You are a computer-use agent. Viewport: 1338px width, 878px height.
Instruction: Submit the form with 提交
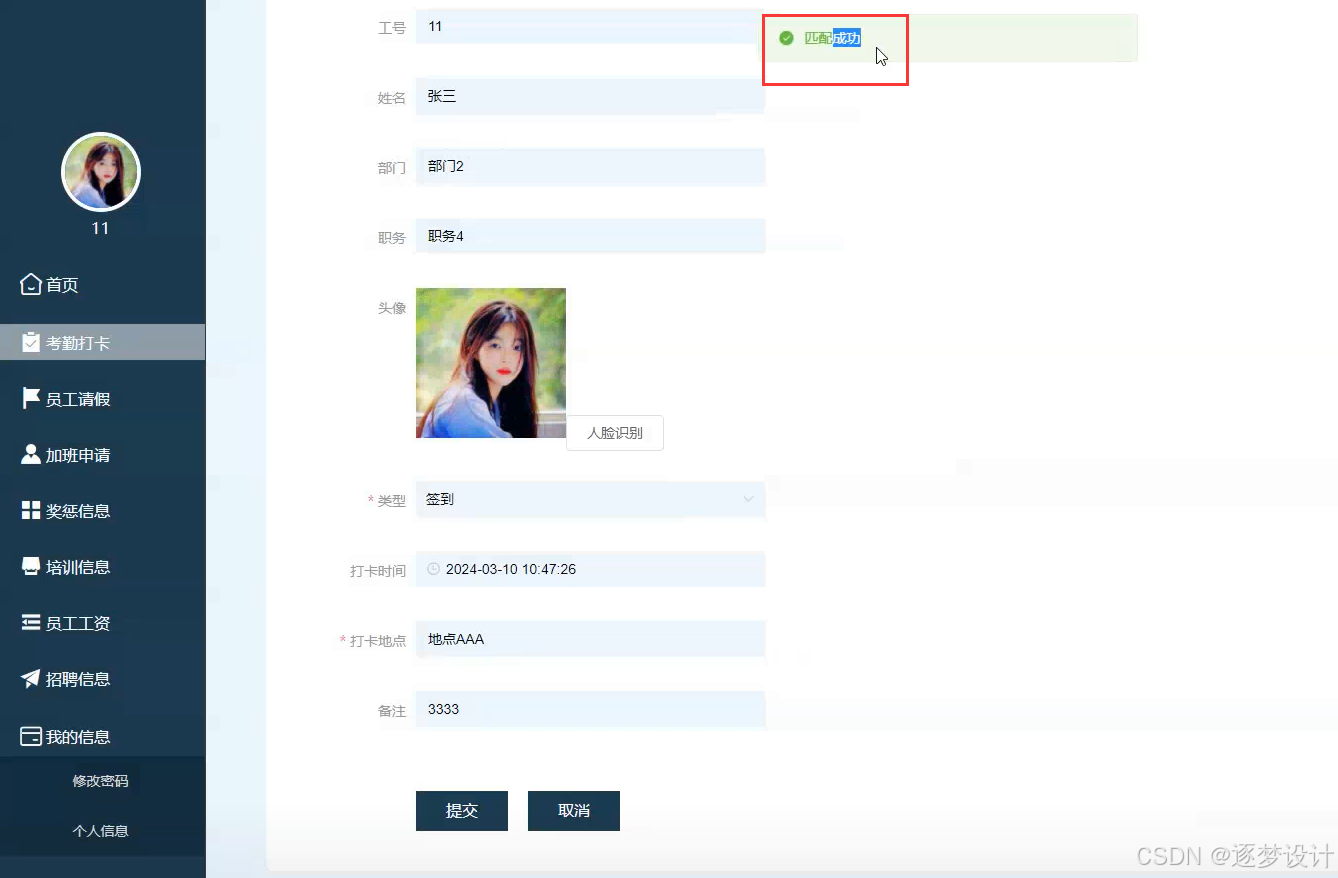(462, 811)
